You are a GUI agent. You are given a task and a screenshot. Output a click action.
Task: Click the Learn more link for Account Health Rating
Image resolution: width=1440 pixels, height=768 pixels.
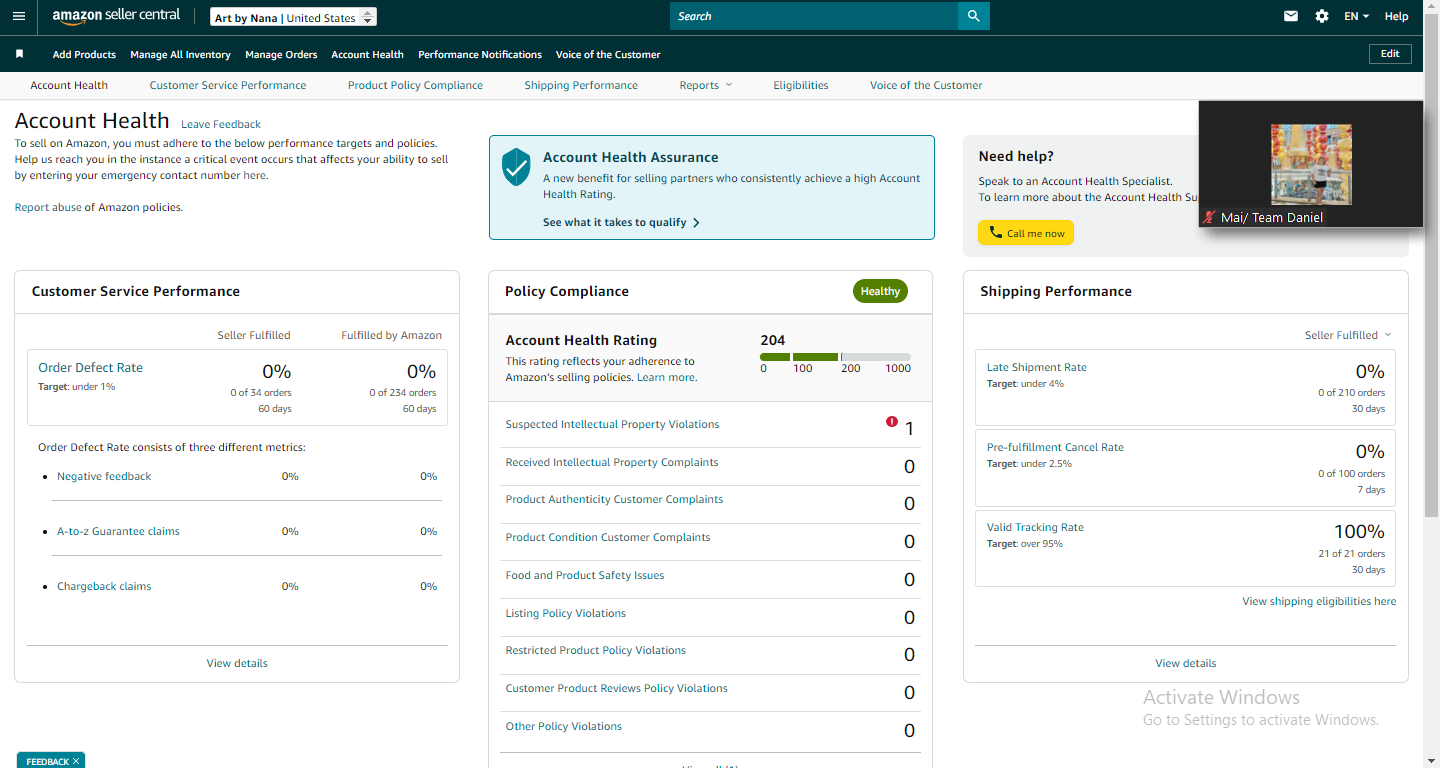tap(666, 377)
